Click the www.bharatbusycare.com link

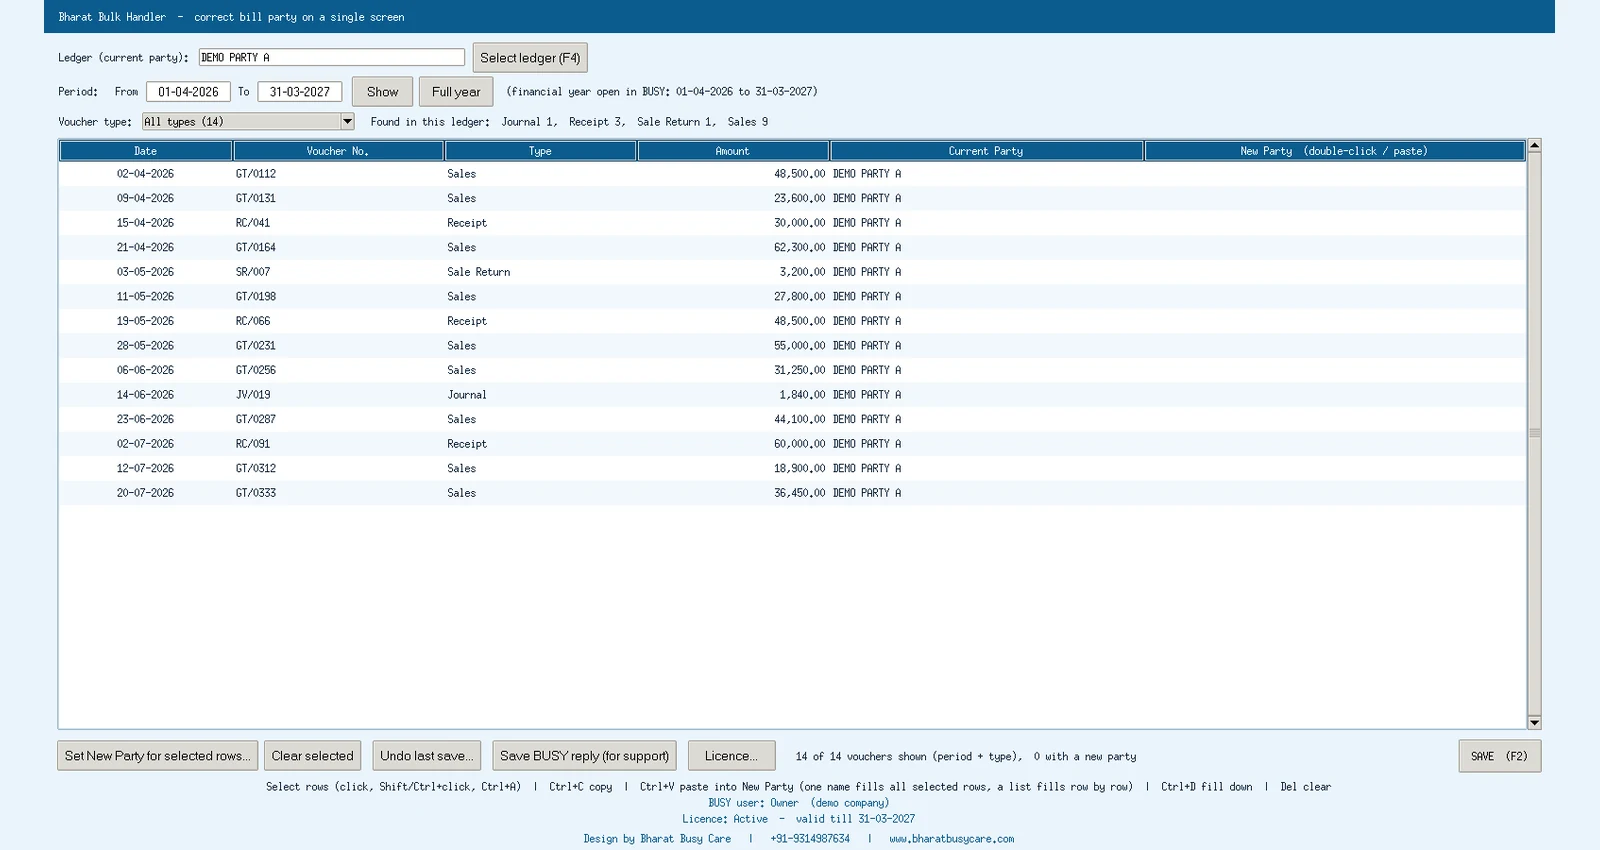tap(952, 839)
